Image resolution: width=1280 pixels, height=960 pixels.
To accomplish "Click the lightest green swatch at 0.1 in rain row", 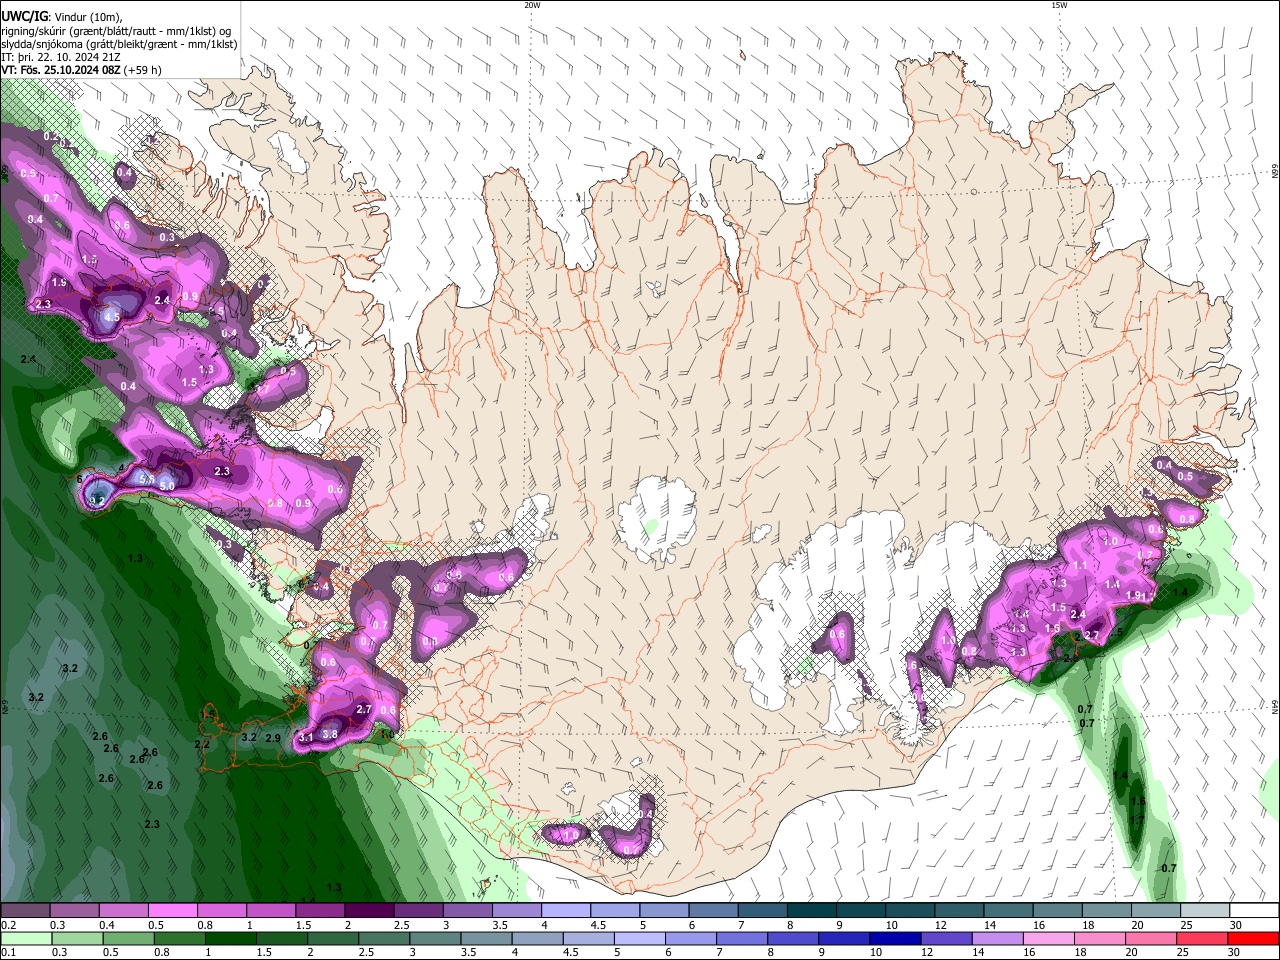I will pyautogui.click(x=26, y=938).
